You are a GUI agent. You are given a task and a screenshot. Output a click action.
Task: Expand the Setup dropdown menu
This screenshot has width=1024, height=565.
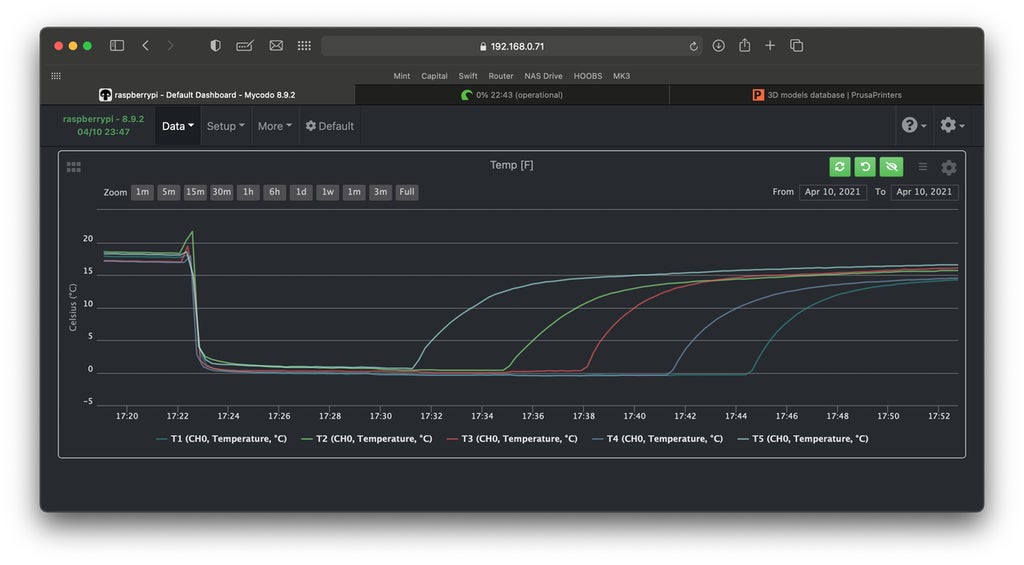[x=225, y=126]
